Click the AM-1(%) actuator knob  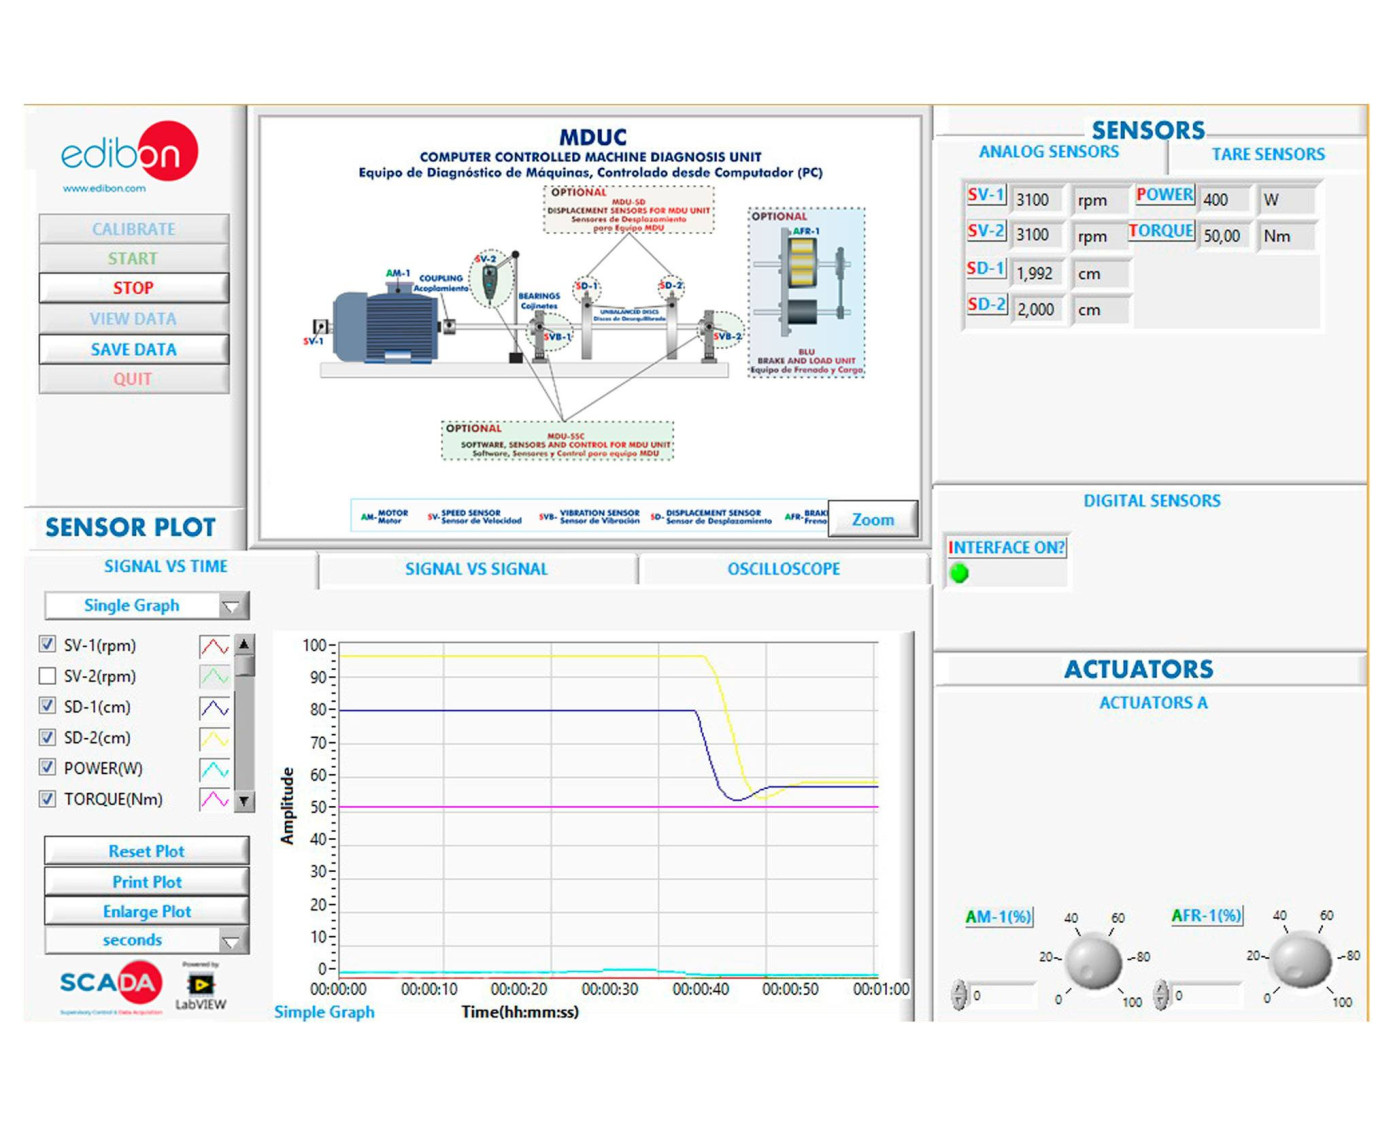[x=1093, y=960]
